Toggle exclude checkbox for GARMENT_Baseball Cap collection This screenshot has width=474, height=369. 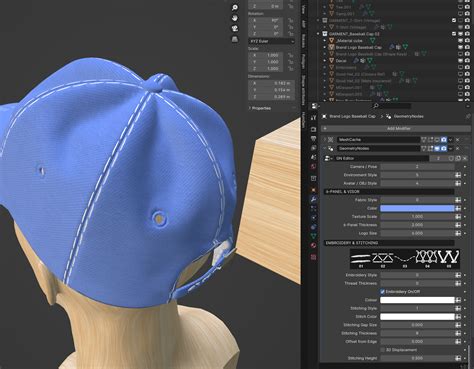[x=454, y=34]
